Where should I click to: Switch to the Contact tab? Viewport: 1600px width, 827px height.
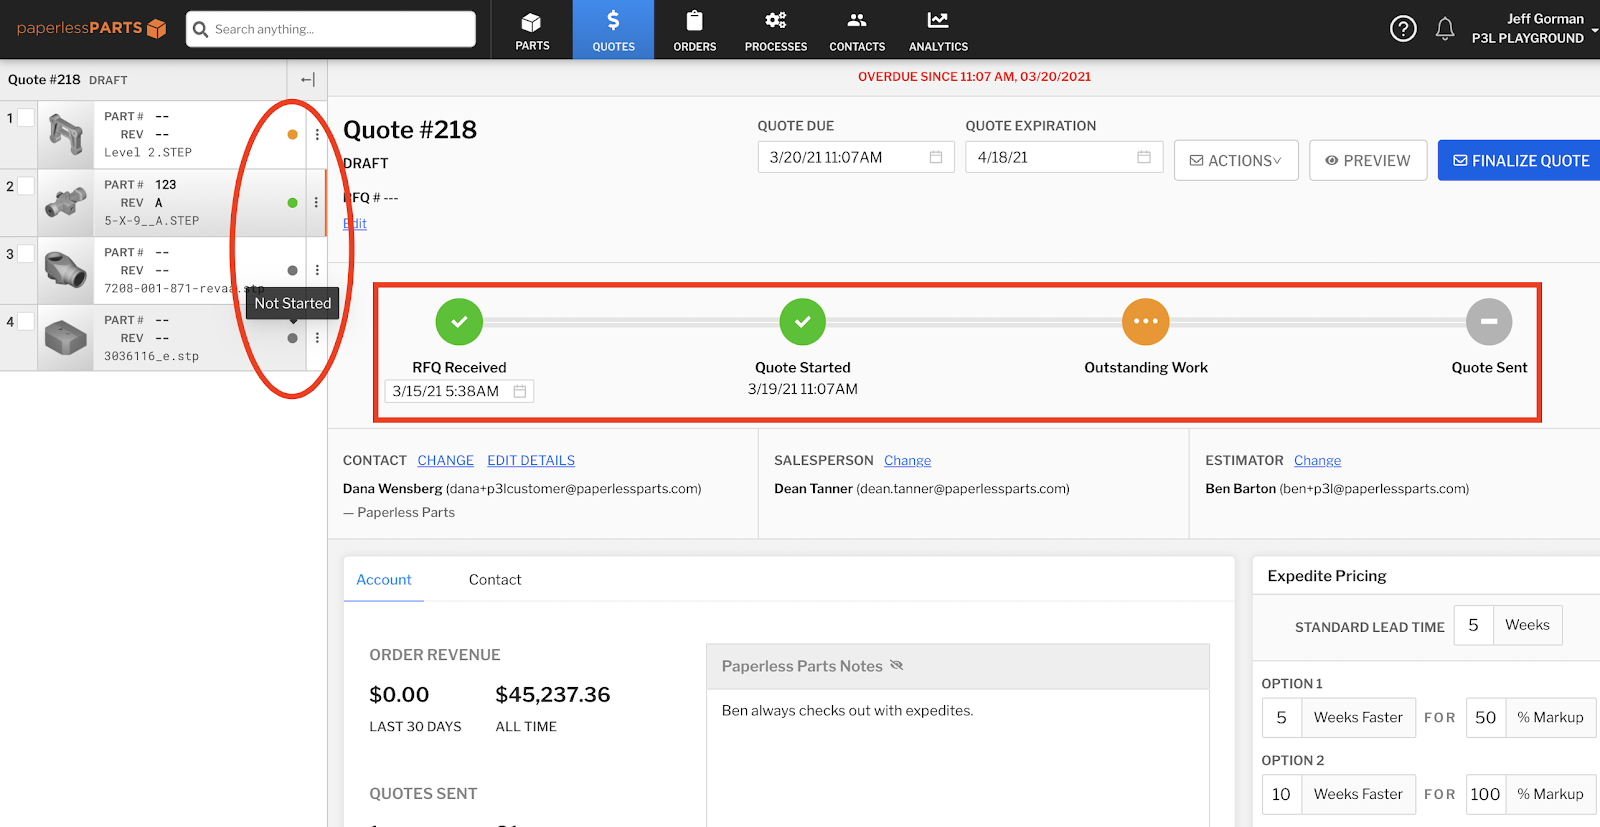[495, 579]
